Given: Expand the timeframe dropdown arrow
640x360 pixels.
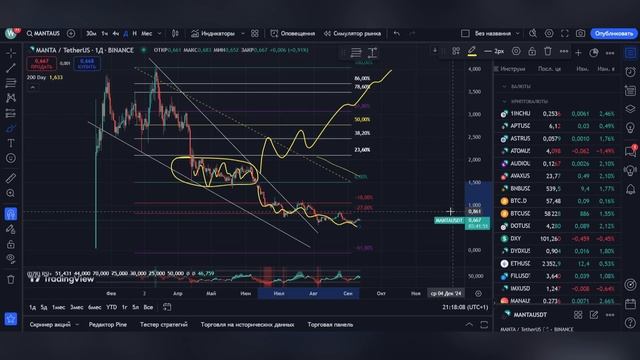Looking at the screenshot, I should pos(160,33).
